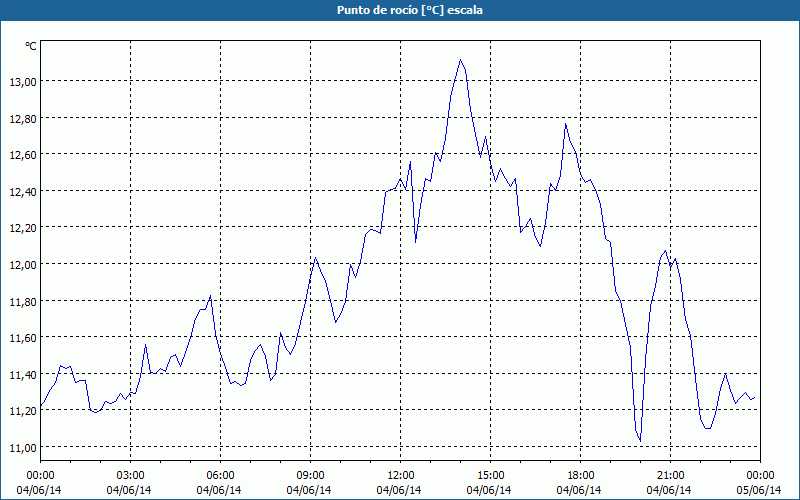
Task: Click the 04/06/14 date under 18:00
Action: click(x=579, y=490)
